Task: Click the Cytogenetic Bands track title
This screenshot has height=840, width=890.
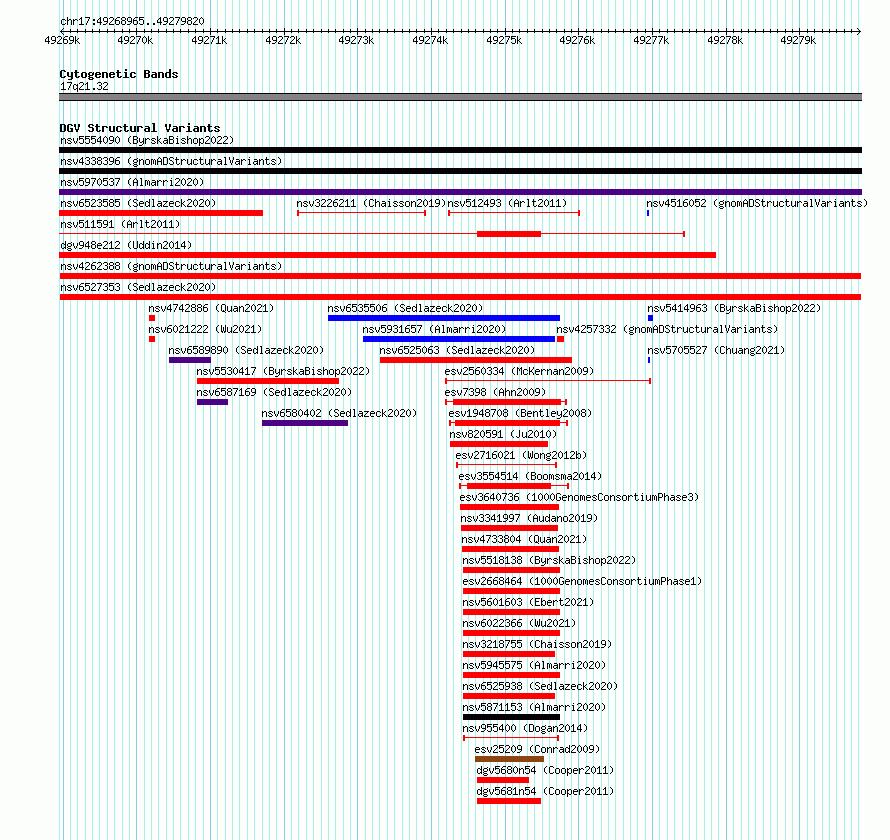Action: (x=119, y=74)
